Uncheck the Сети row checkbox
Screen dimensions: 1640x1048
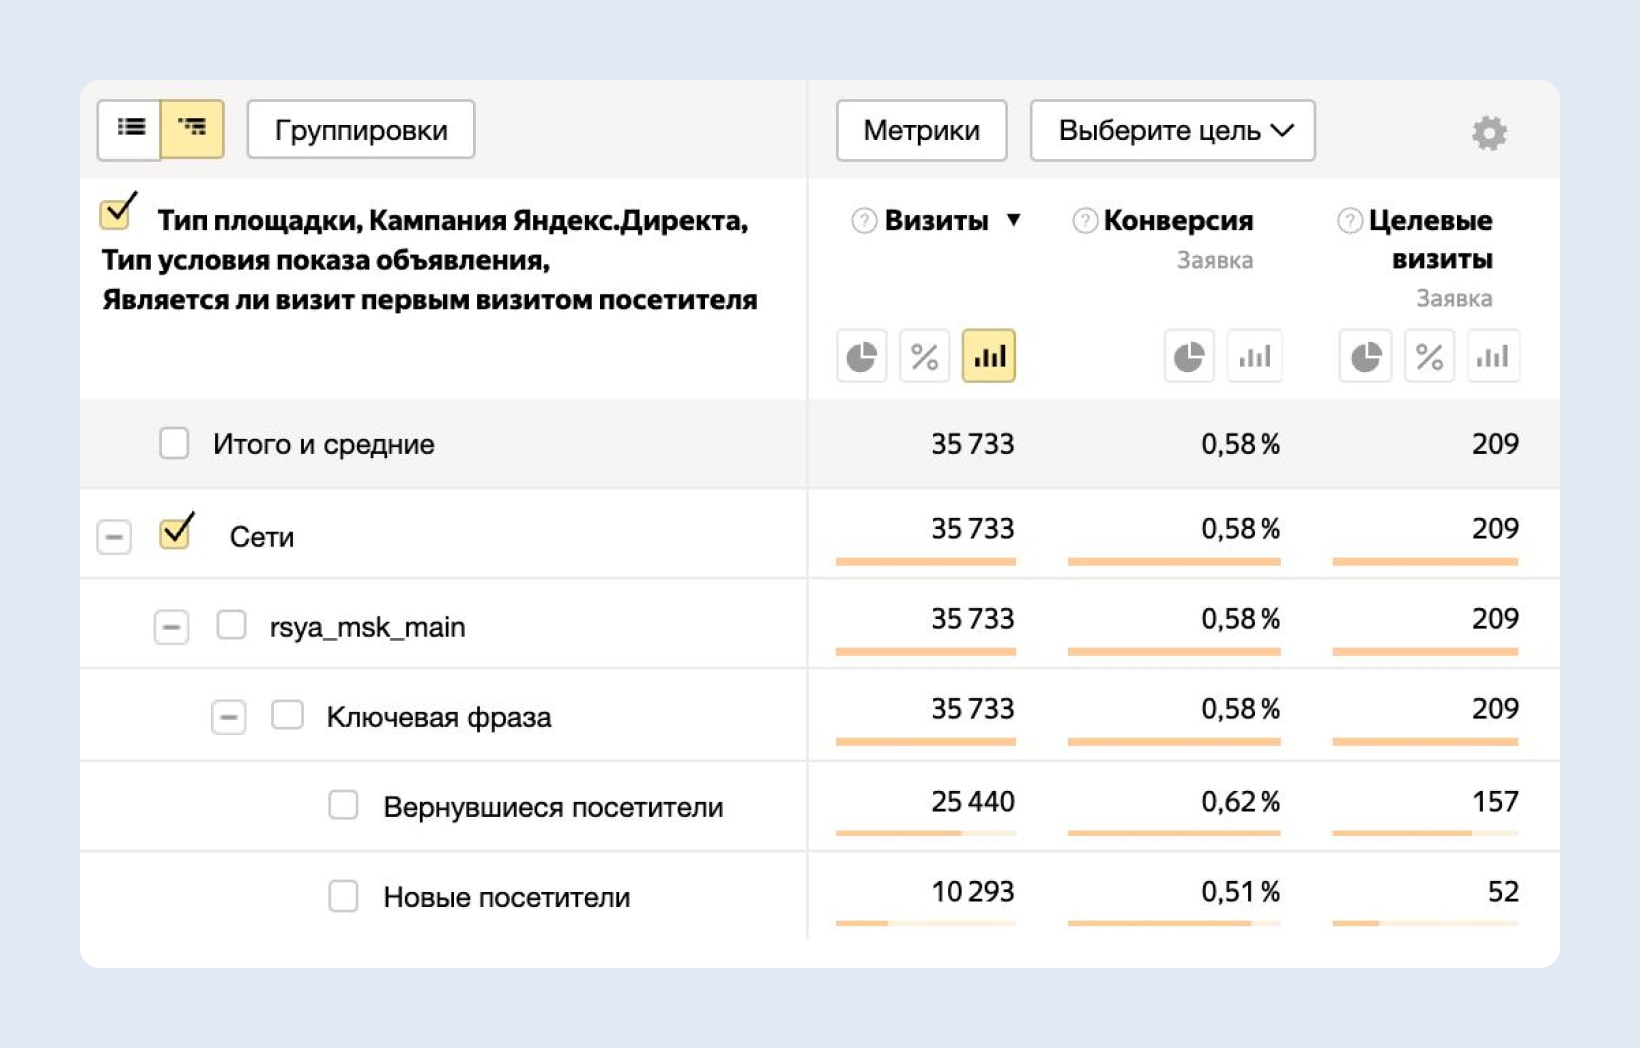[175, 533]
